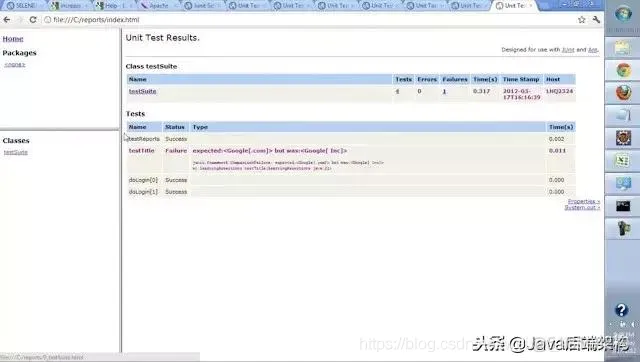640x362 pixels.
Task: Click the Failure status of testTitle
Action: (x=176, y=151)
